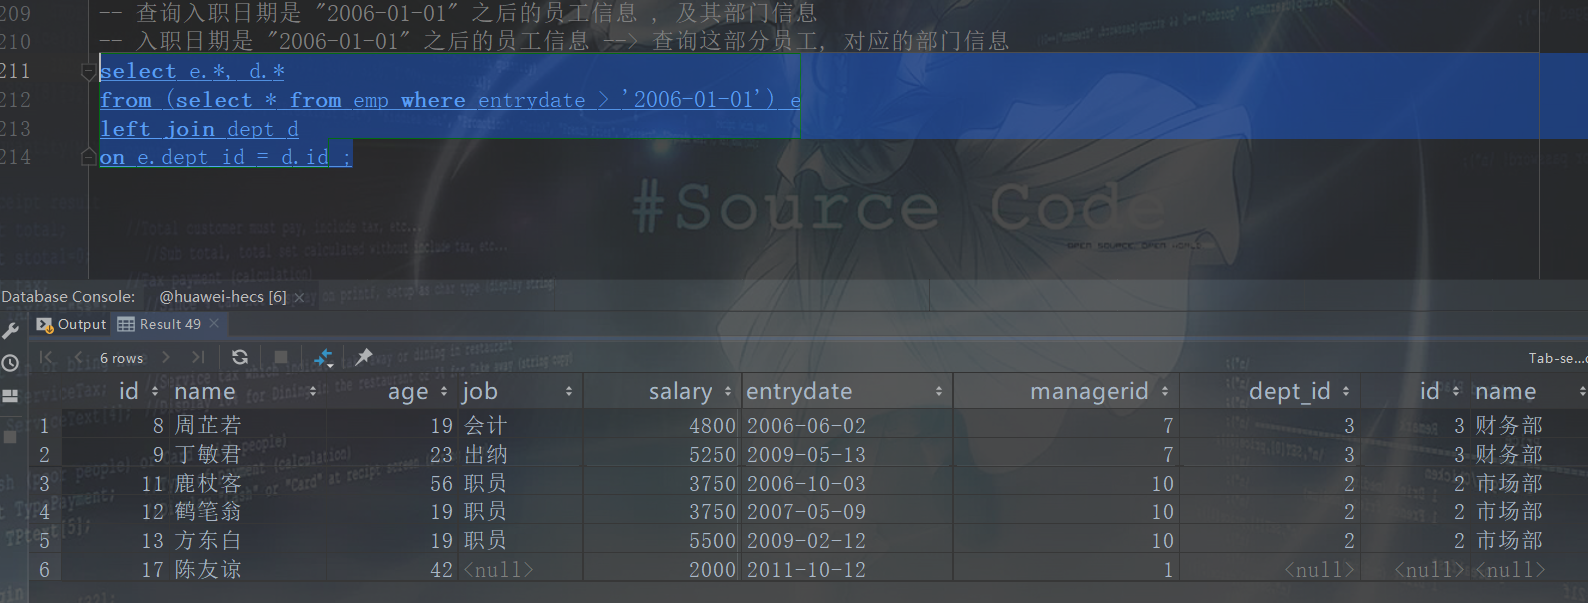The height and width of the screenshot is (603, 1588).
Task: Toggle the layout view icon in sidebar
Action: click(10, 396)
